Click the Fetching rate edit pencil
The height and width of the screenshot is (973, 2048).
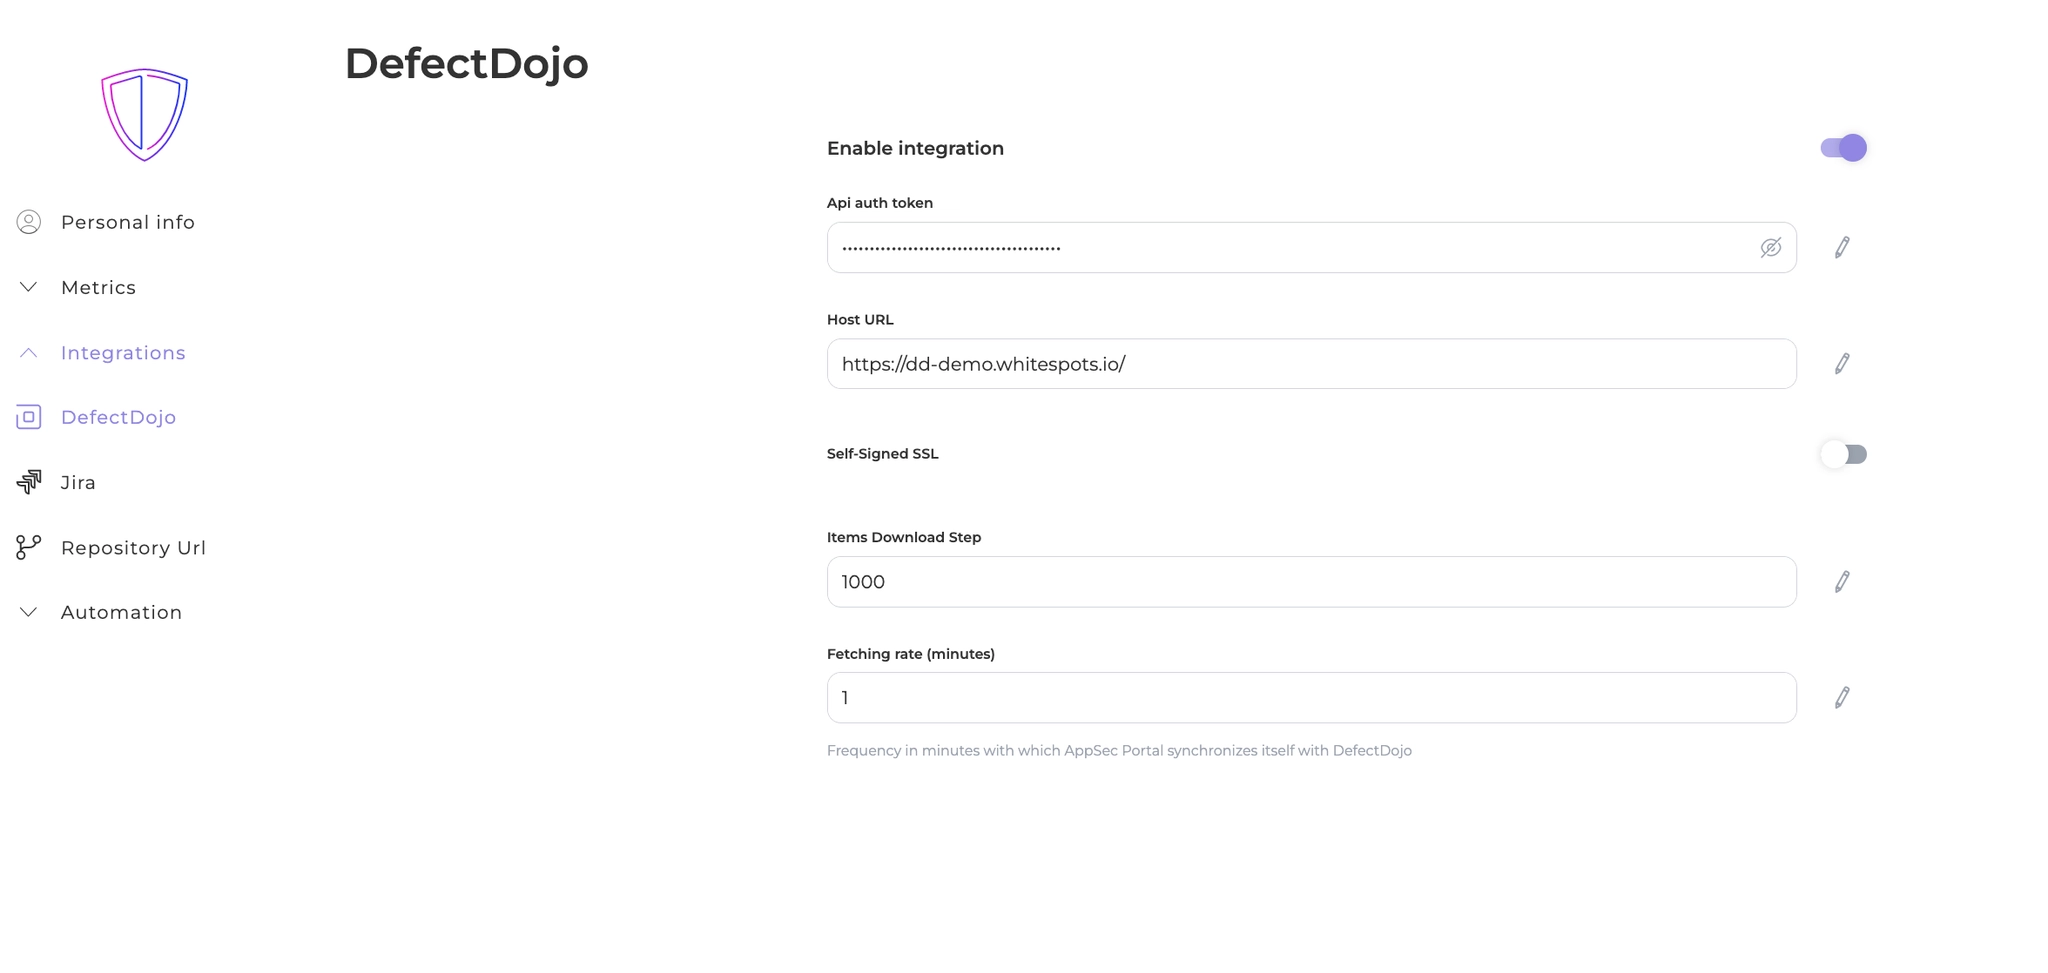click(x=1841, y=698)
